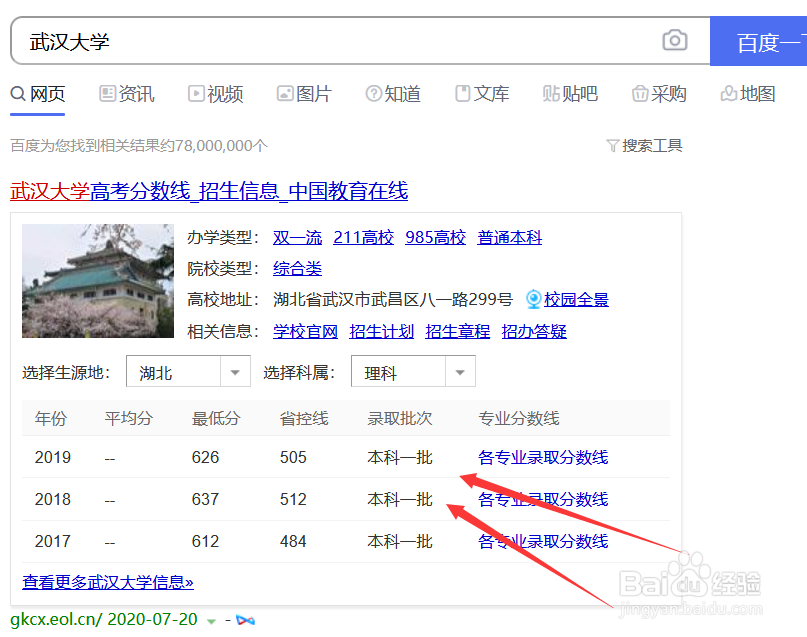Click the 省控线 value 512
Viewport: 807px width, 637px height.
click(293, 500)
